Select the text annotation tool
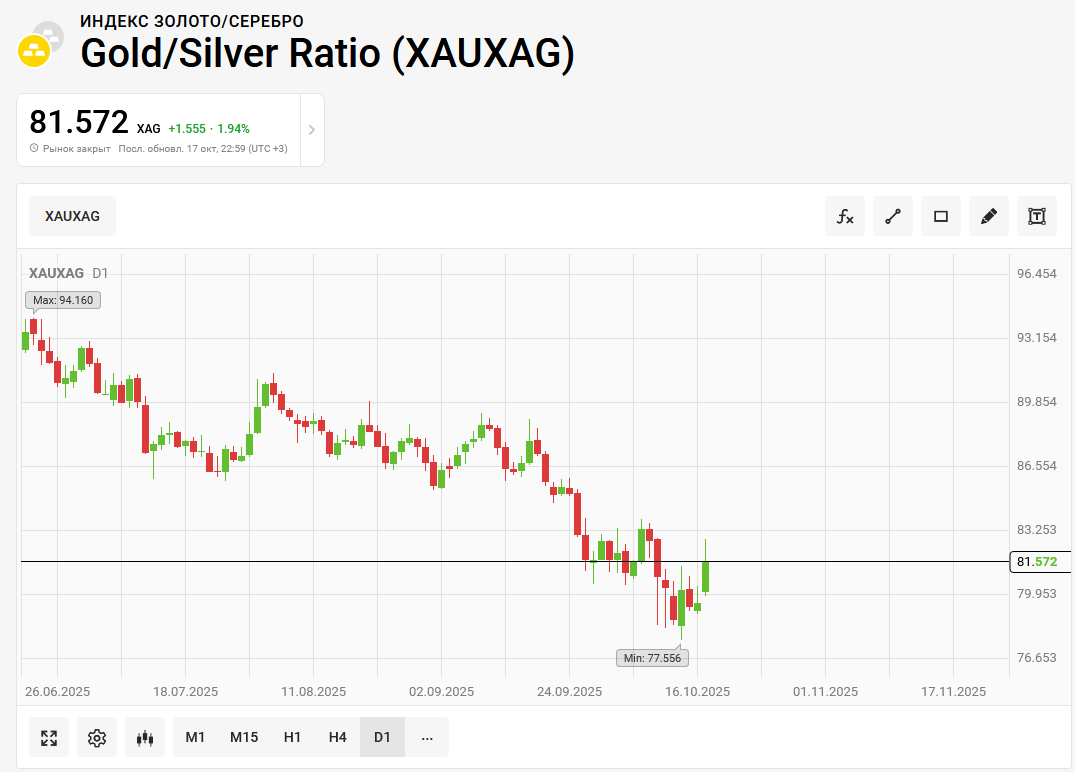Image resolution: width=1075 pixels, height=772 pixels. tap(1037, 216)
